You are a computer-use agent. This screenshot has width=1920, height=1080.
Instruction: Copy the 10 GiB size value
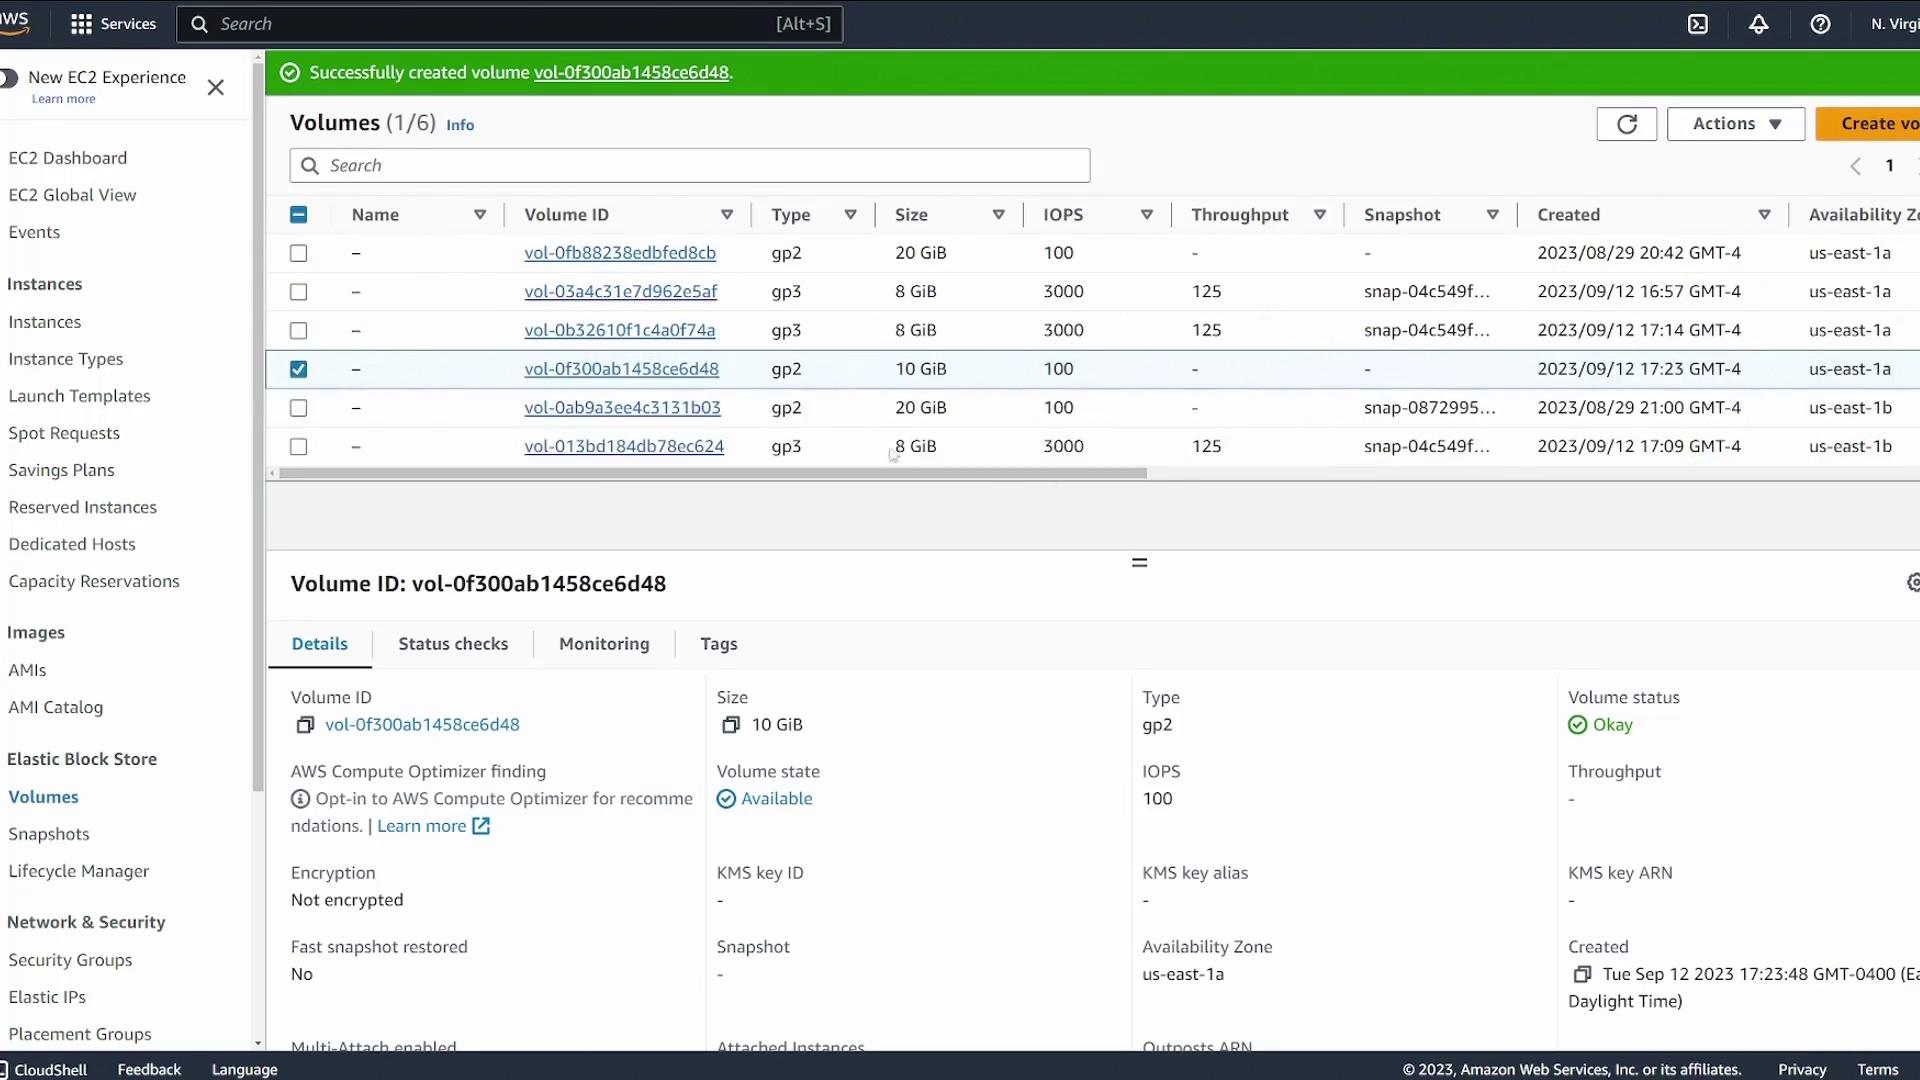[x=731, y=725]
